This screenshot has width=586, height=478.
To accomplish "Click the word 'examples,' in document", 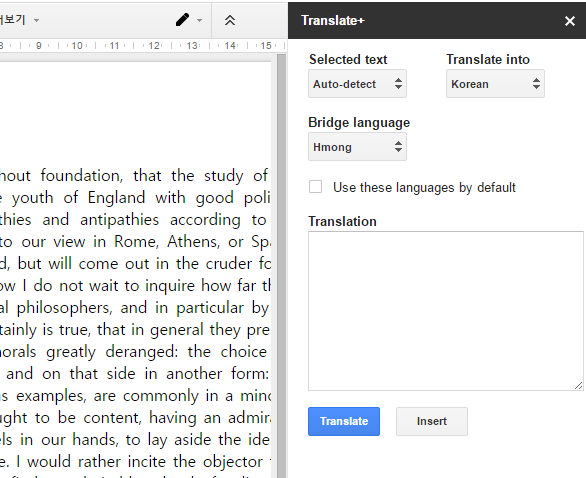I will coord(51,396).
